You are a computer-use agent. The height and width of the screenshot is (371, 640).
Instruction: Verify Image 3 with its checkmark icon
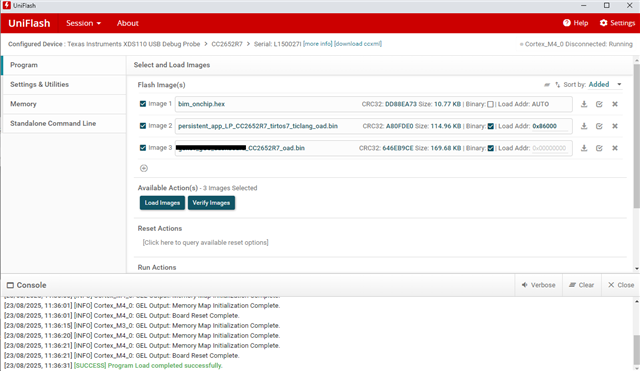click(599, 148)
